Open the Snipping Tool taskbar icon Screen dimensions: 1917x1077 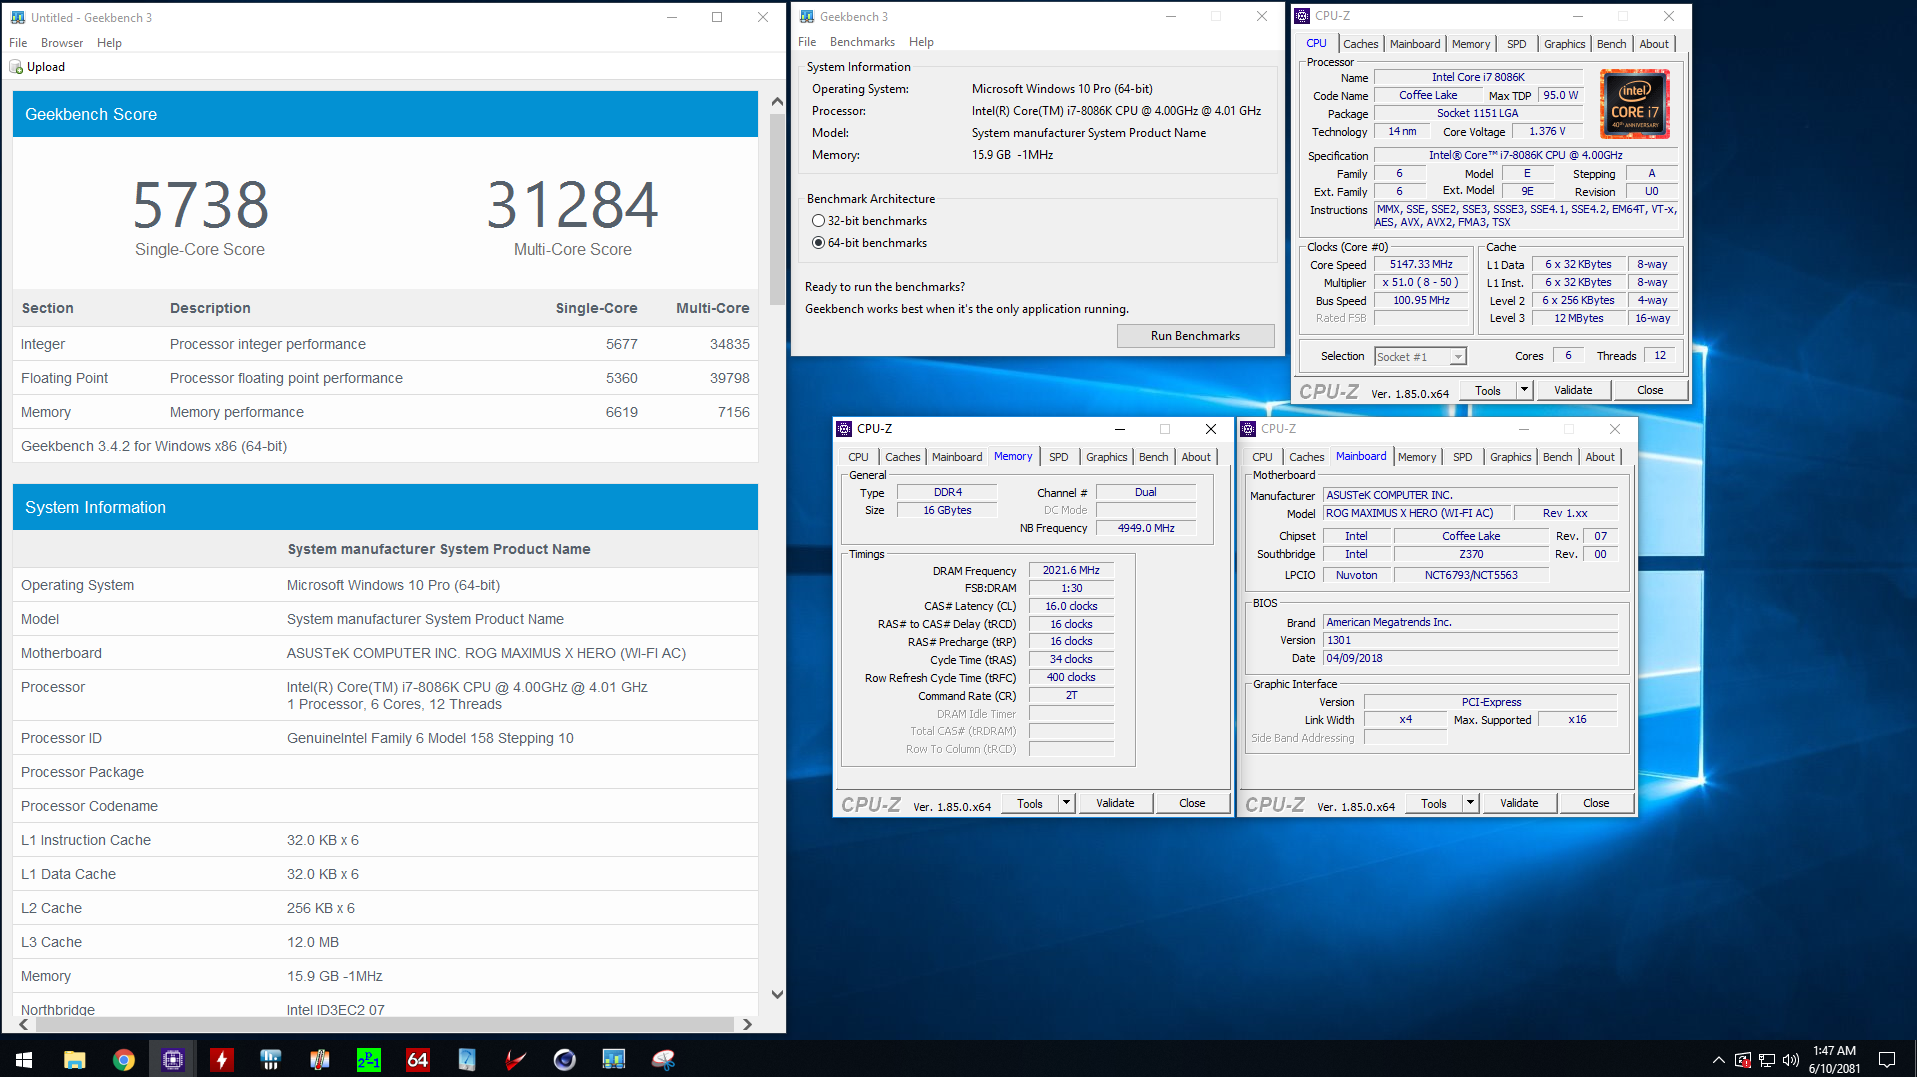pyautogui.click(x=662, y=1059)
